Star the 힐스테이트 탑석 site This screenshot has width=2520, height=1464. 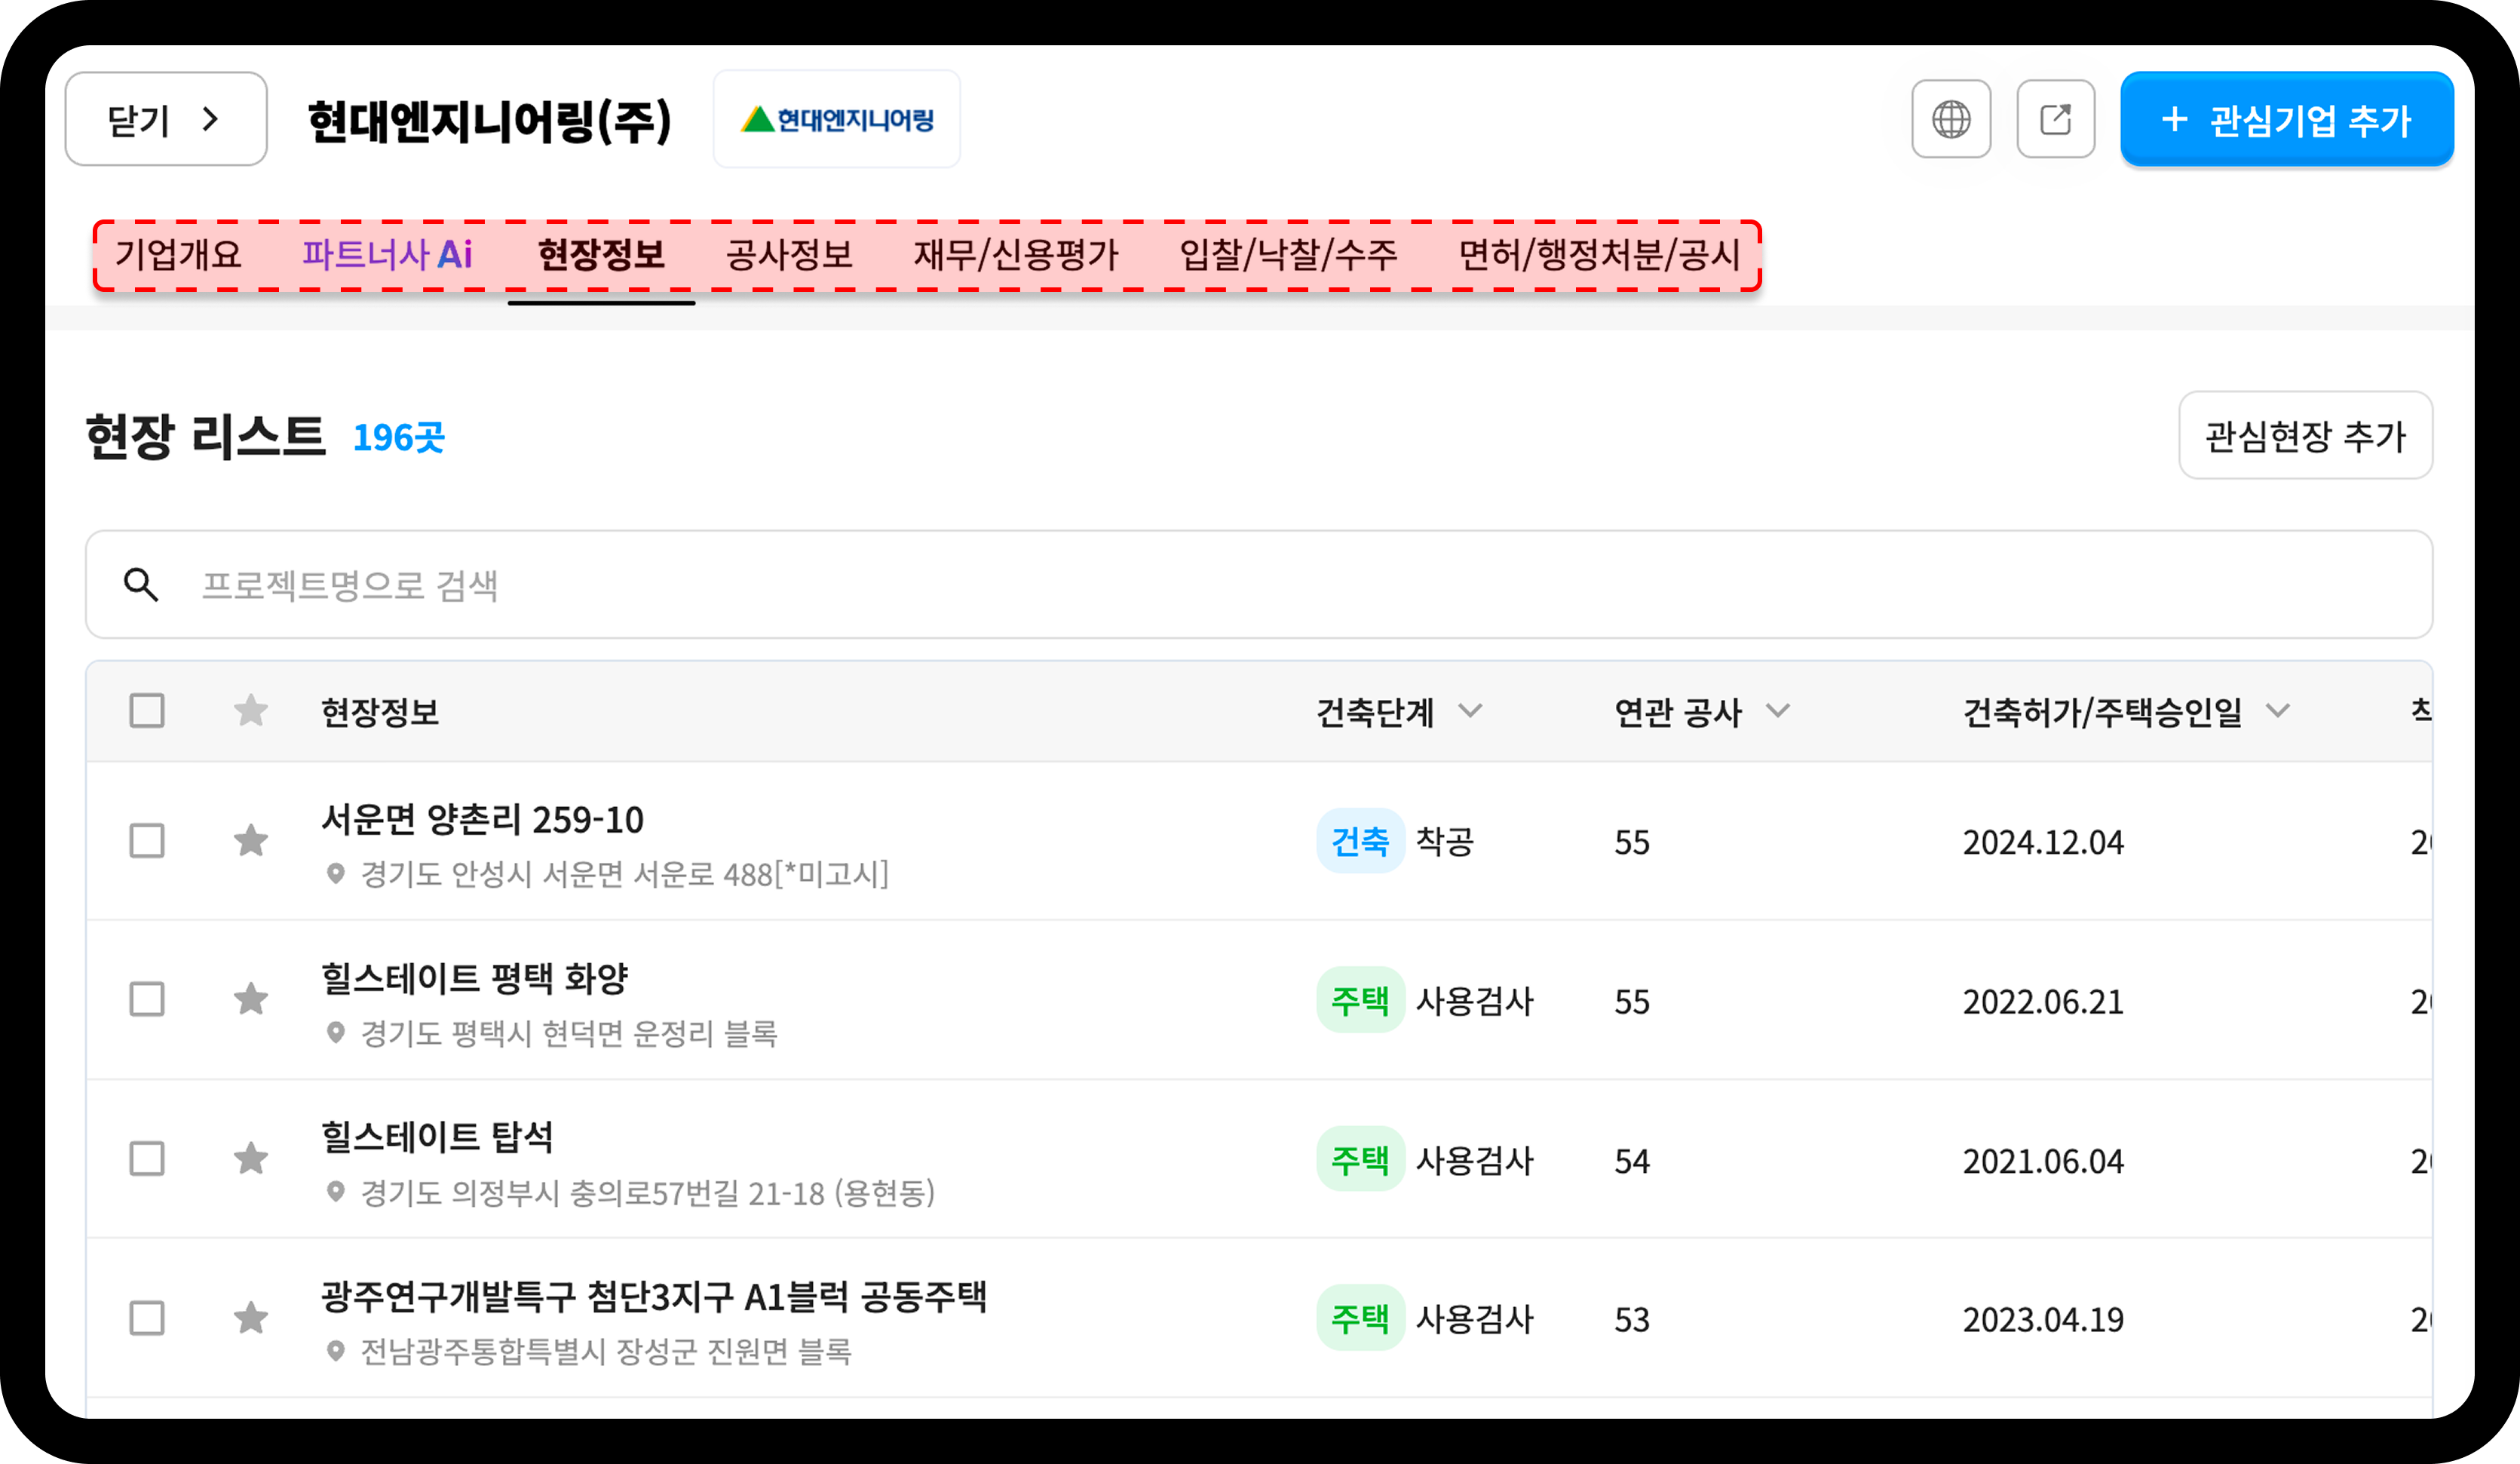coord(251,1159)
